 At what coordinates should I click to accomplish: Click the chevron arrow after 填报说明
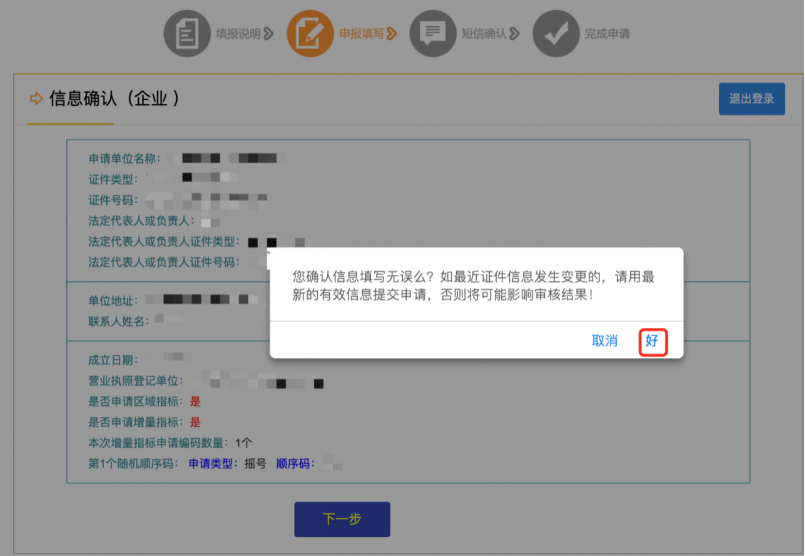point(269,34)
